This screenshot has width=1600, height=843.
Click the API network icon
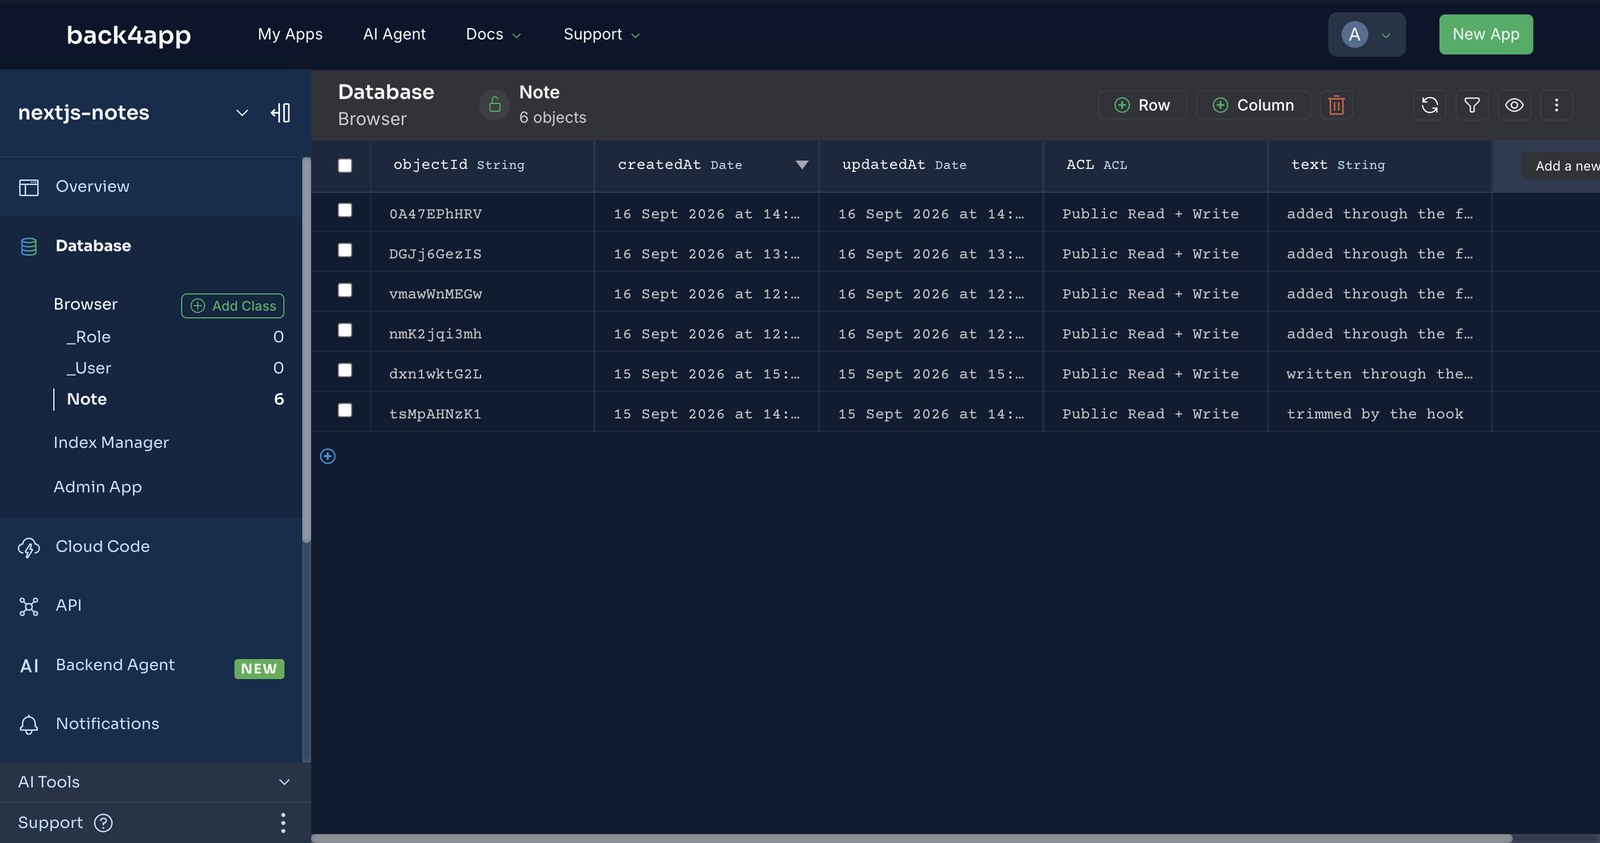29,606
